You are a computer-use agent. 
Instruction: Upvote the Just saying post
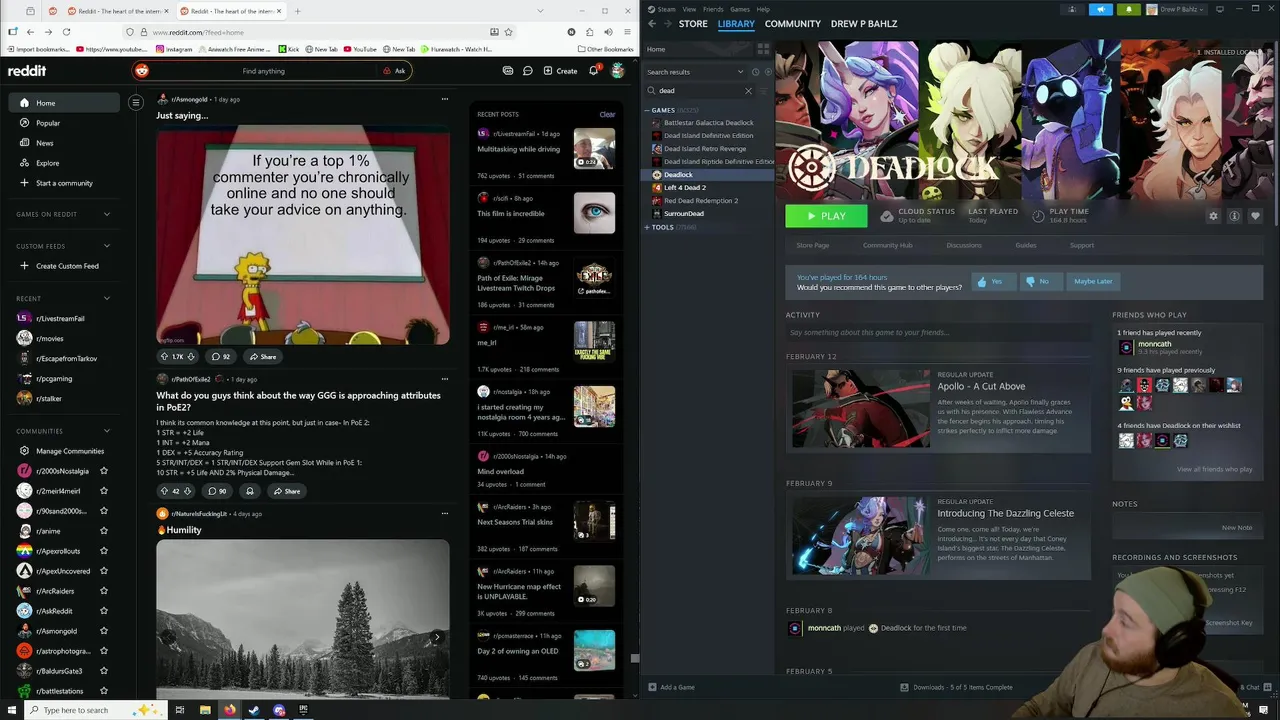[x=164, y=356]
